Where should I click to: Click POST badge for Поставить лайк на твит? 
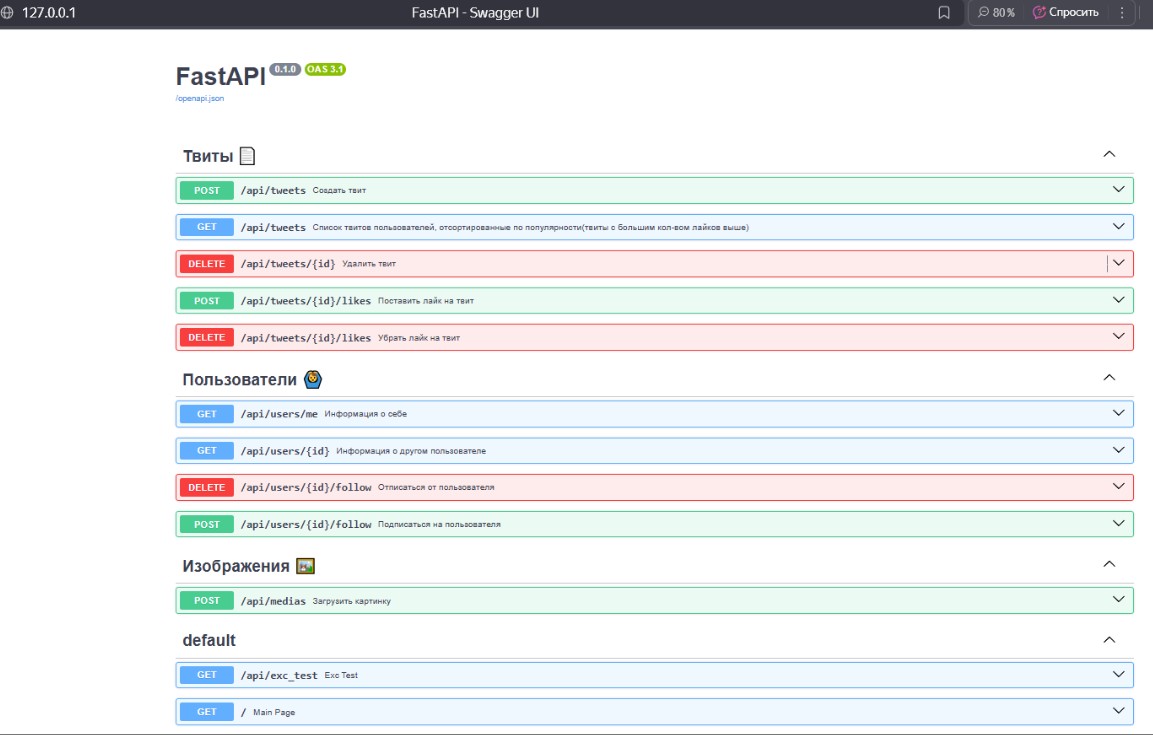pyautogui.click(x=207, y=301)
